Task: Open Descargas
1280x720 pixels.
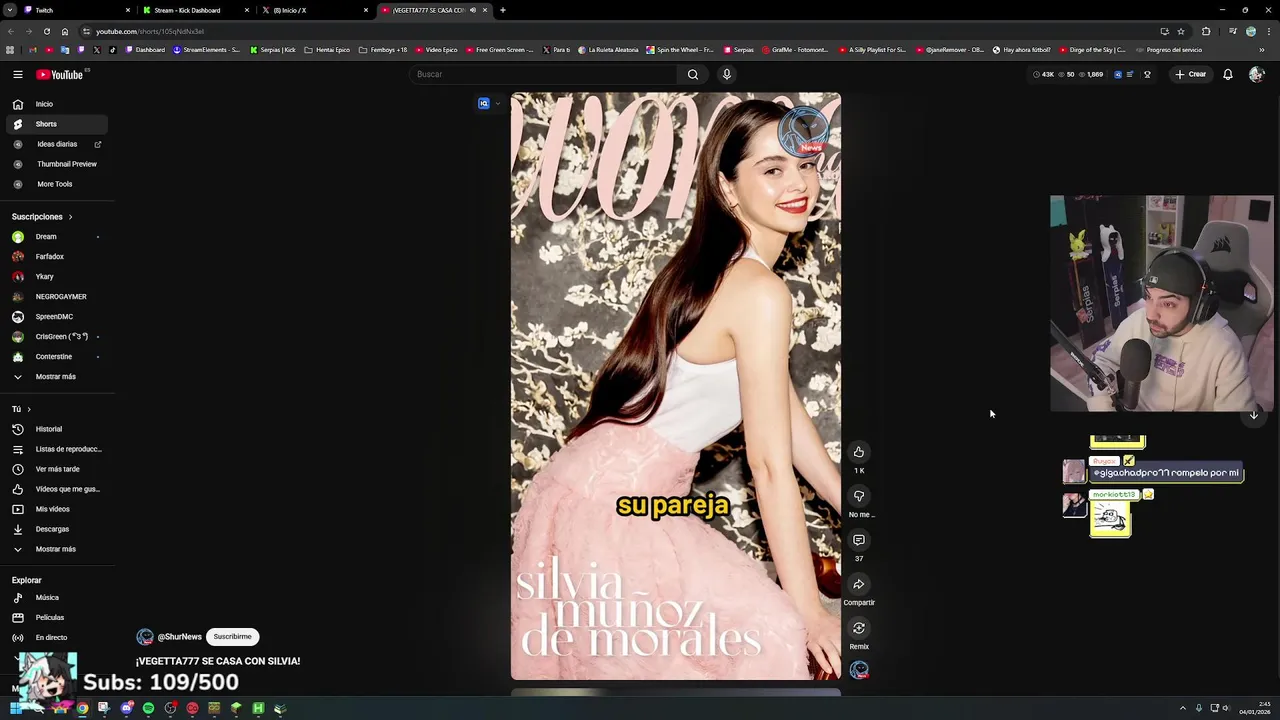Action: 58,529
